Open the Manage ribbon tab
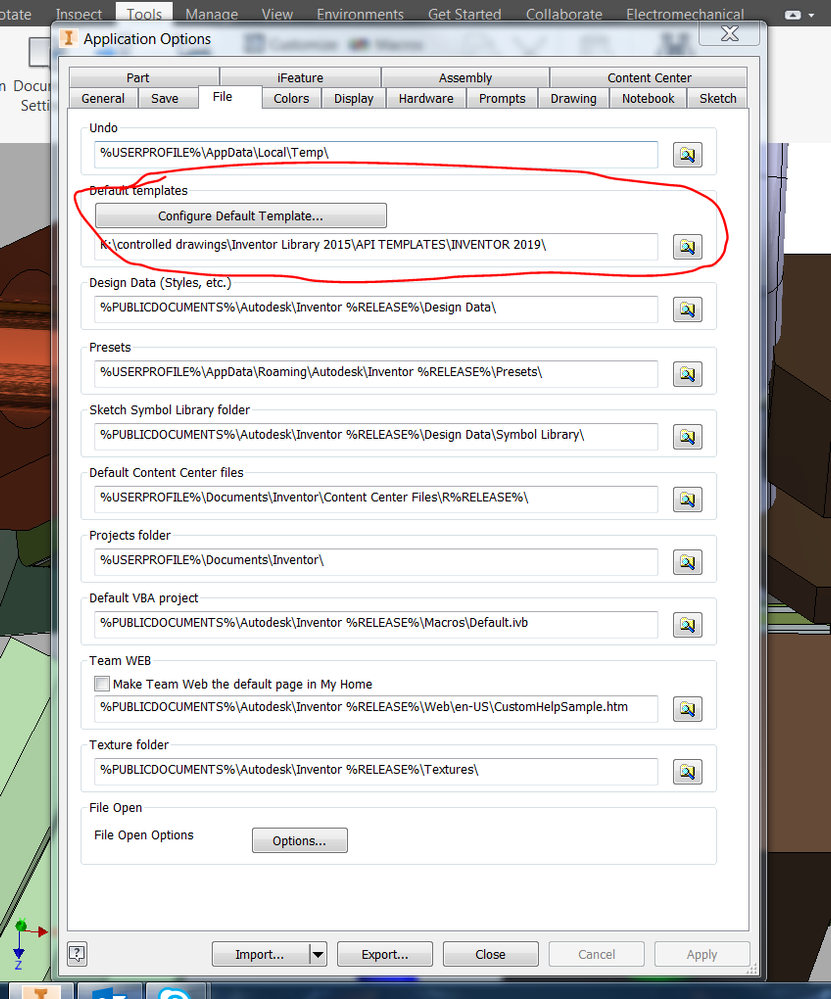This screenshot has width=831, height=999. click(x=212, y=14)
